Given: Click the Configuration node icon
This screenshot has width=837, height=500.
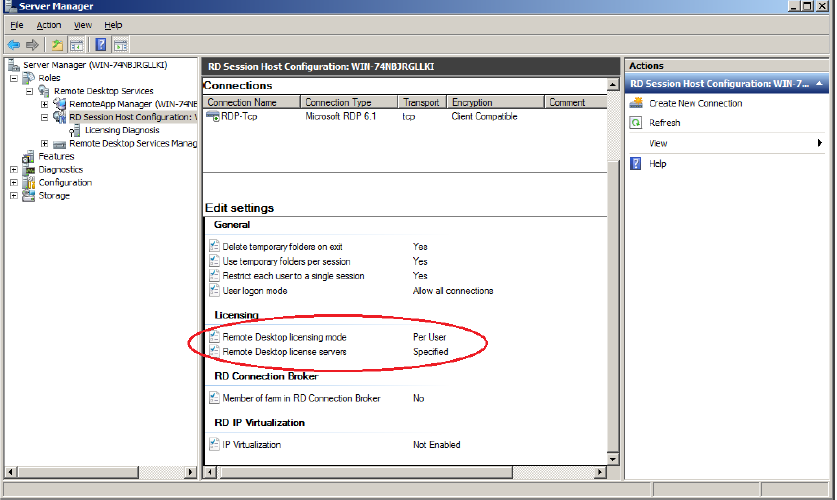Looking at the screenshot, I should coord(29,182).
